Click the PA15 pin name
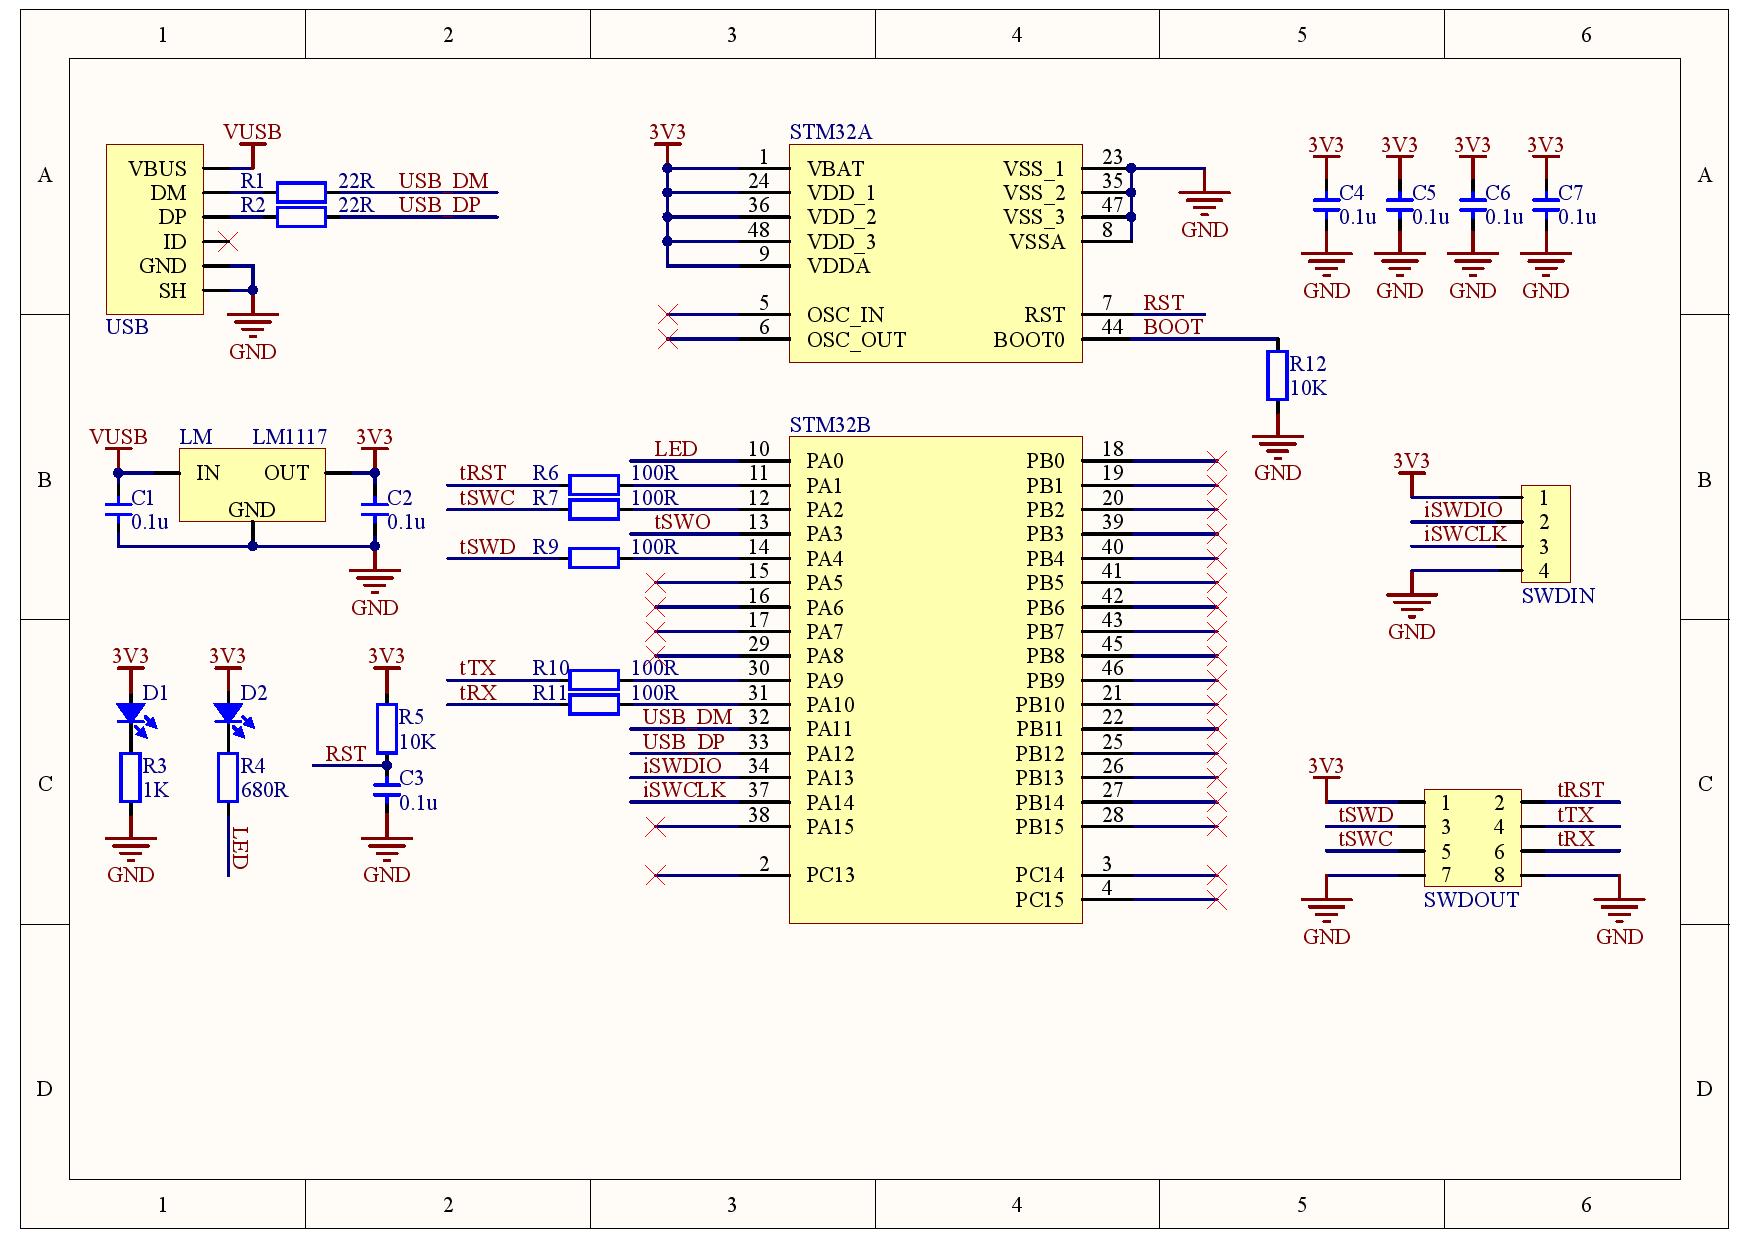Image resolution: width=1754 pixels, height=1240 pixels. (x=831, y=827)
